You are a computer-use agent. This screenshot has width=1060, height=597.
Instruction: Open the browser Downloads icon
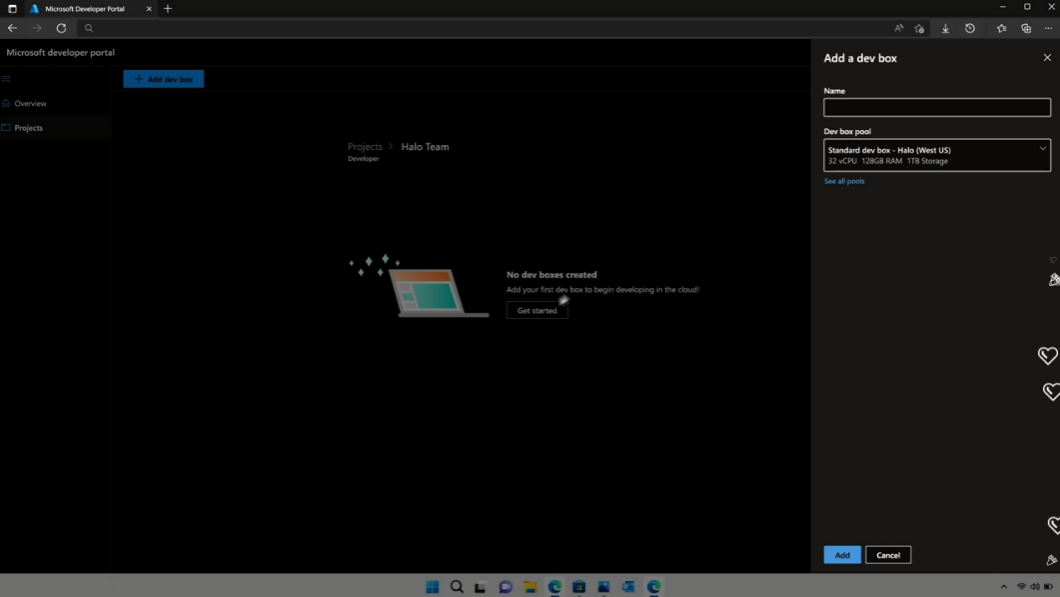[x=945, y=28]
